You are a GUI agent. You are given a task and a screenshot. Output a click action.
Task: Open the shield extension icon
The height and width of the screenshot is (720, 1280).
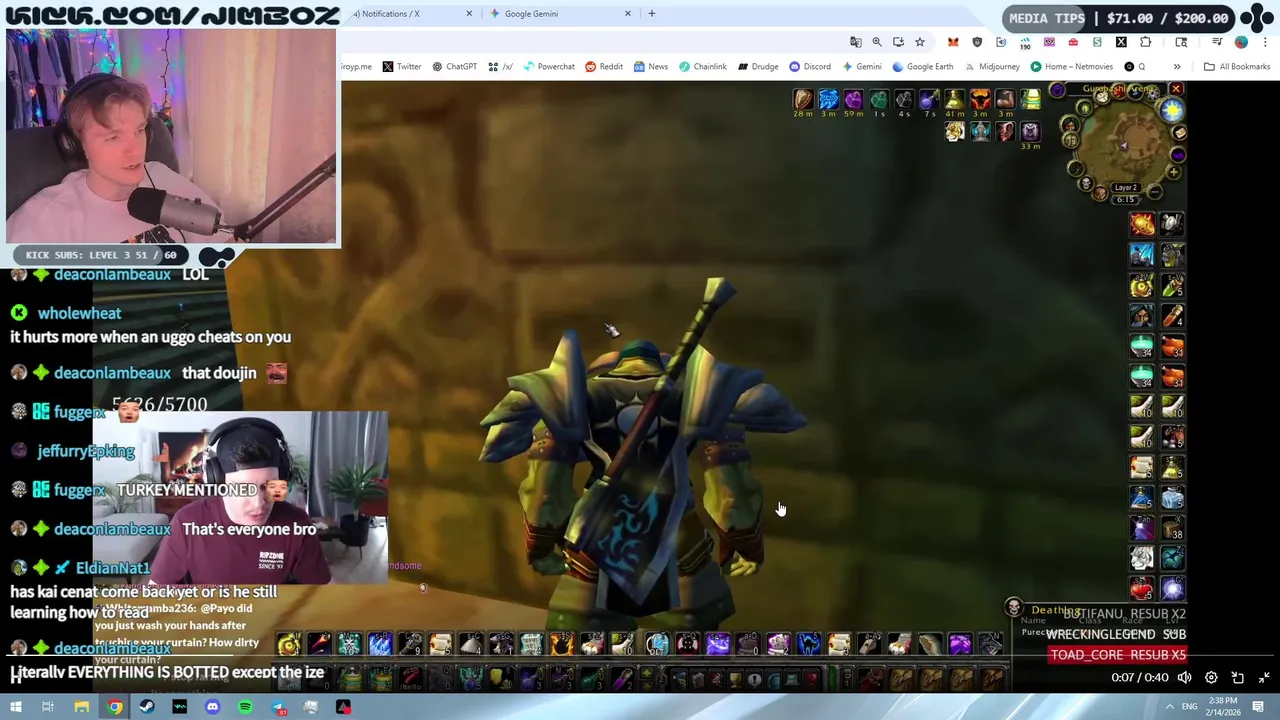coord(977,42)
